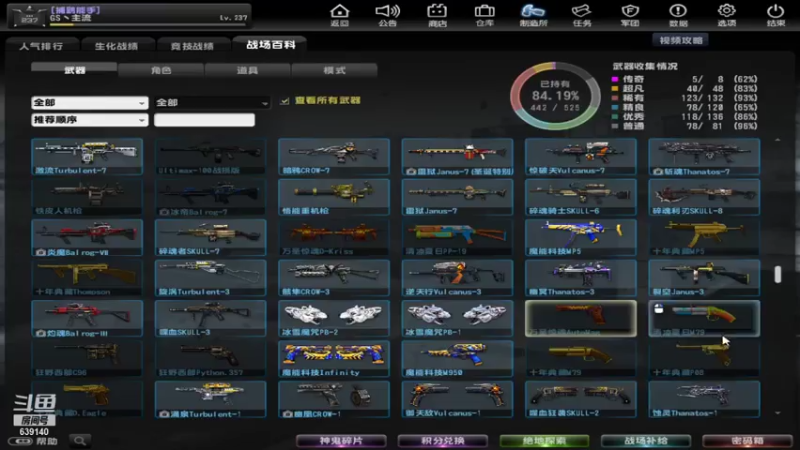Click the player rank emblem icon
Image resolution: width=800 pixels, height=450 pixels.
pyautogui.click(x=29, y=16)
